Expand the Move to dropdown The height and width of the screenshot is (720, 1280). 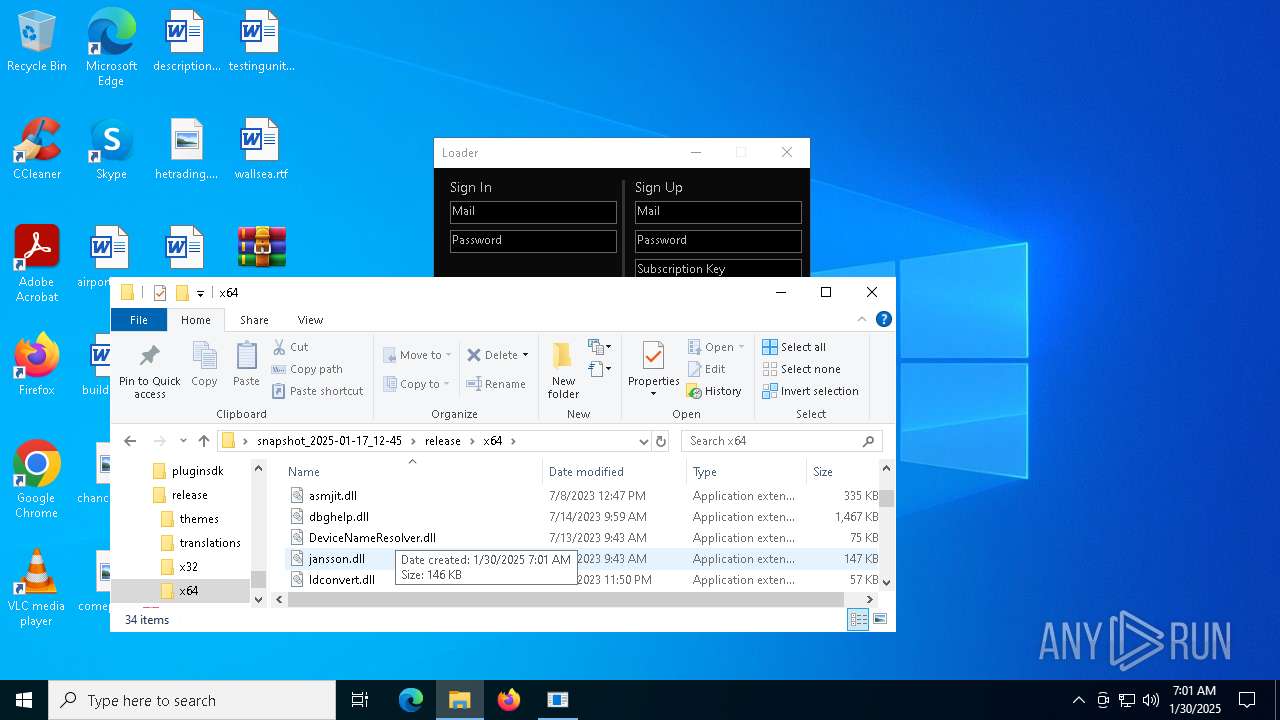(448, 355)
